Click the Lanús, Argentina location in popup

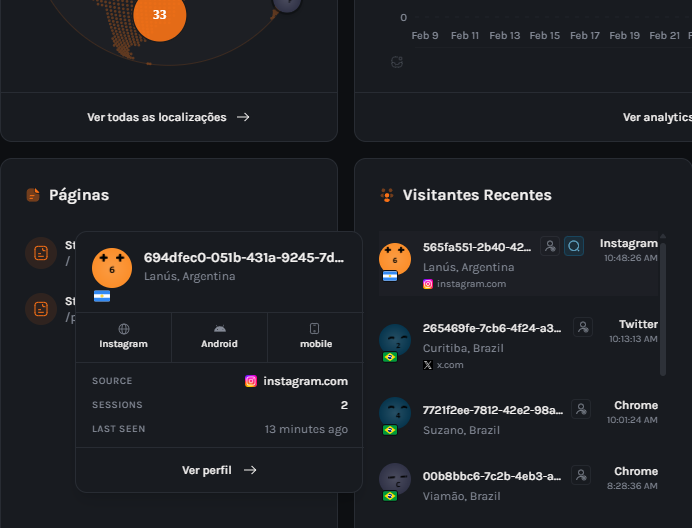190,276
